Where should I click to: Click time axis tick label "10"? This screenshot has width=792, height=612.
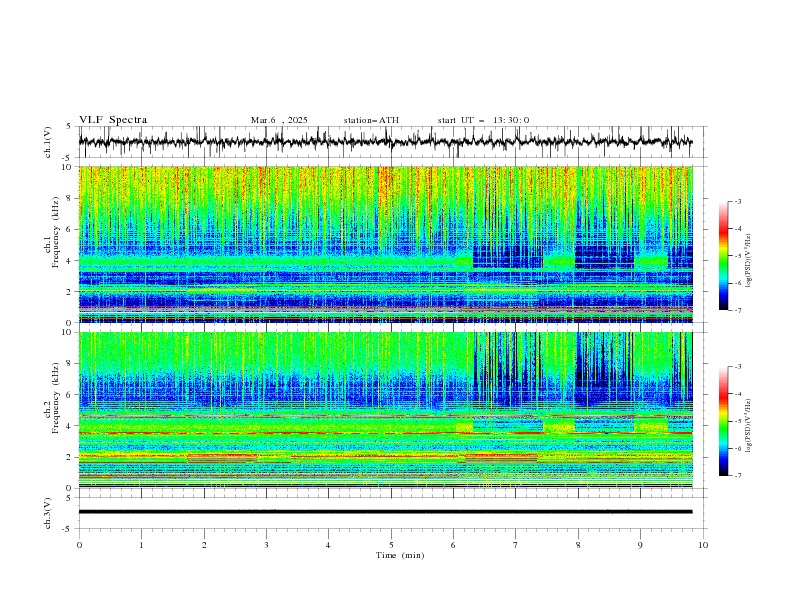click(703, 545)
